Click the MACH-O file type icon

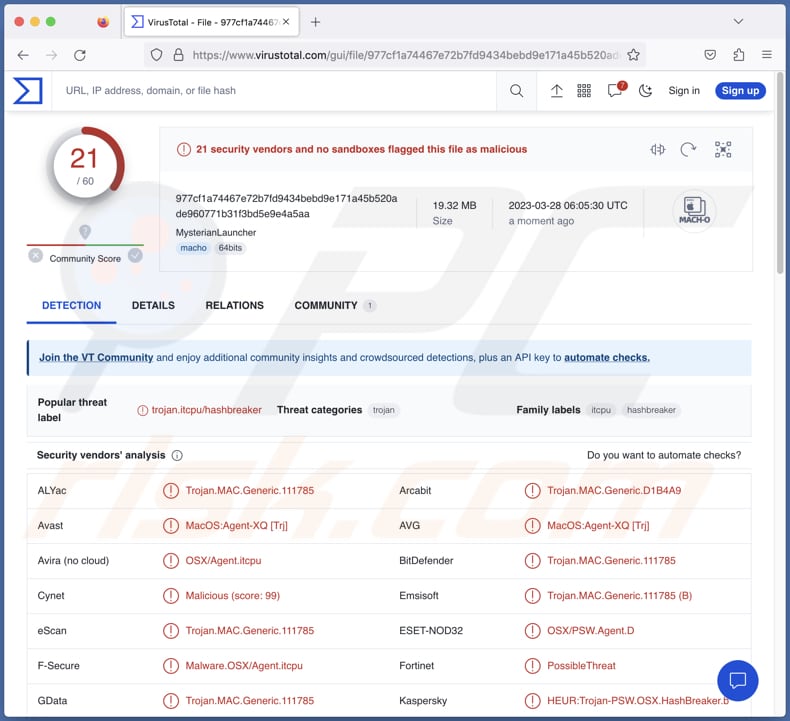694,210
